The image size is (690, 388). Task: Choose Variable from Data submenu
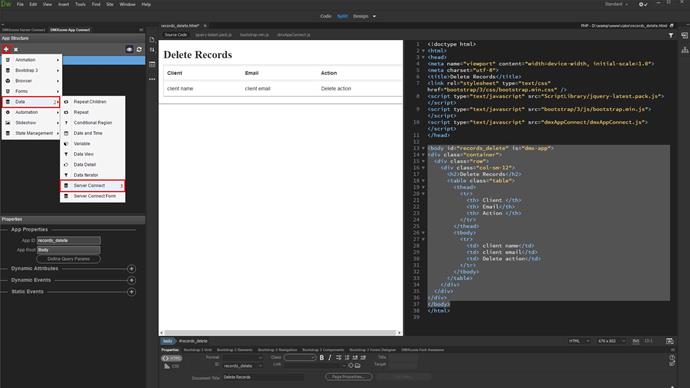pos(92,144)
